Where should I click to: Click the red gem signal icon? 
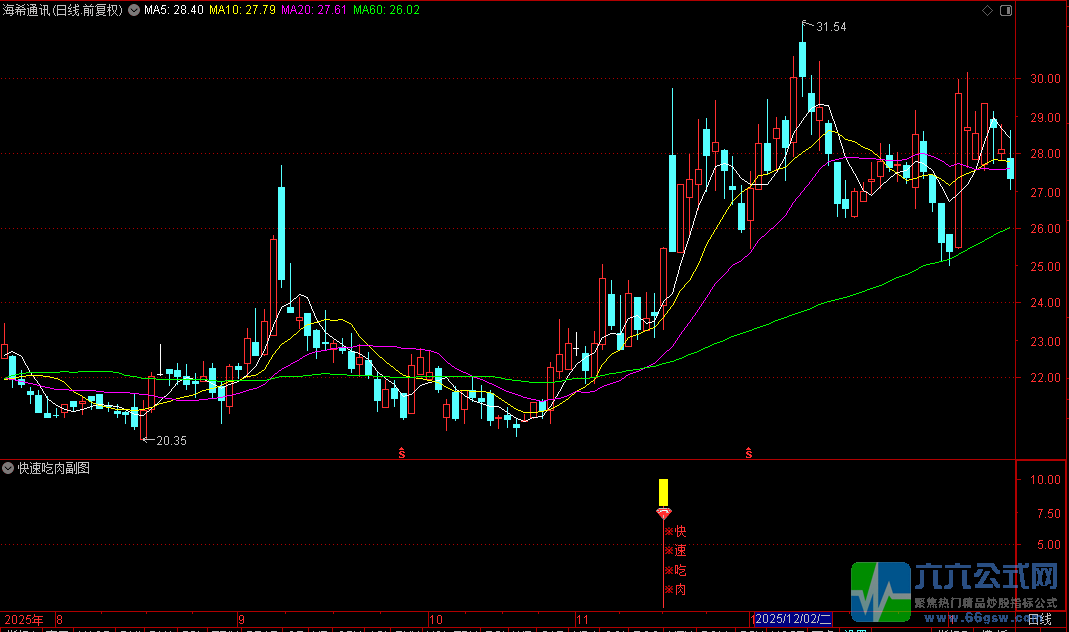coord(663,513)
